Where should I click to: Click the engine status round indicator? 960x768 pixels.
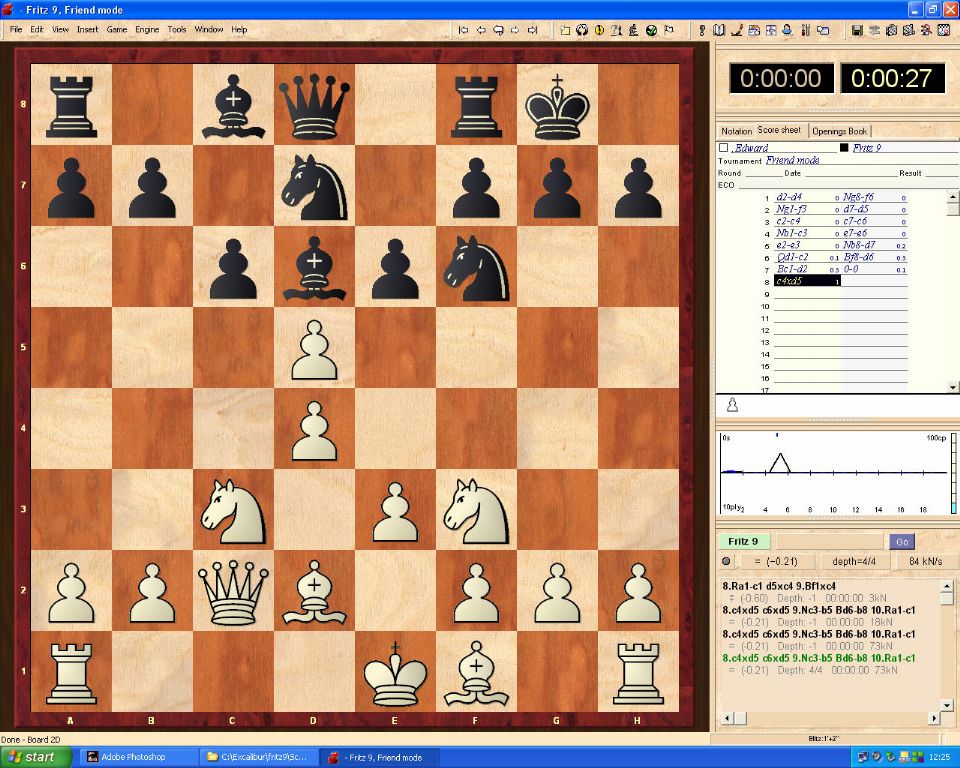tap(727, 560)
